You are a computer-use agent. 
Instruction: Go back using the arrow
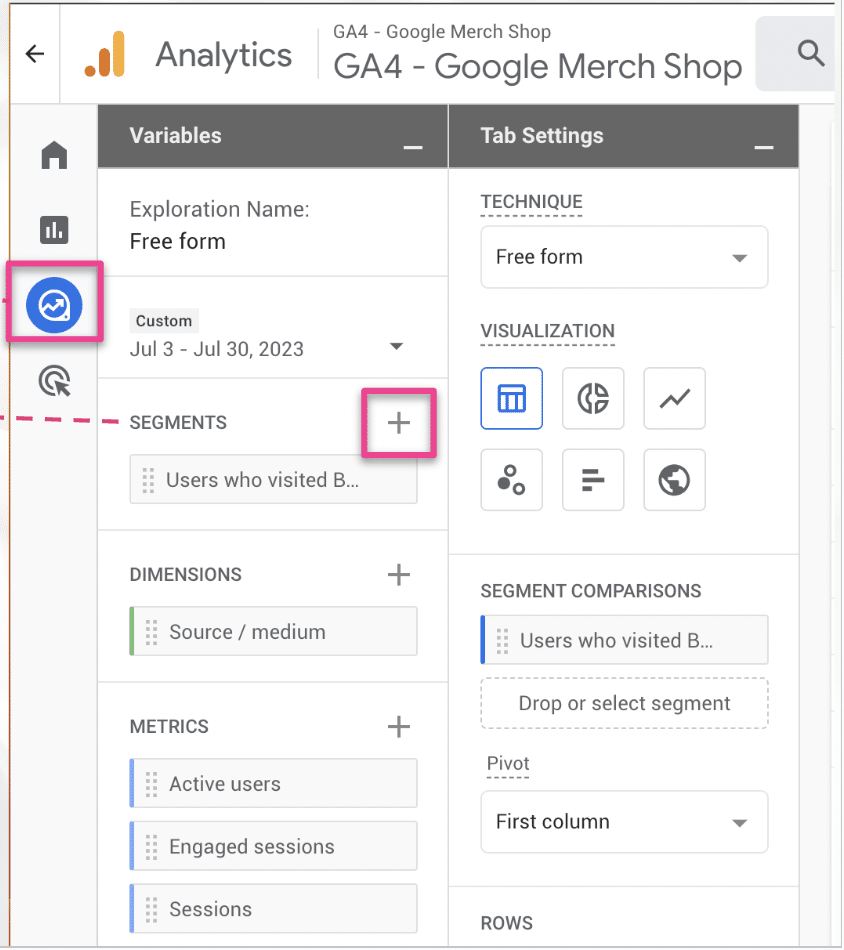[35, 54]
